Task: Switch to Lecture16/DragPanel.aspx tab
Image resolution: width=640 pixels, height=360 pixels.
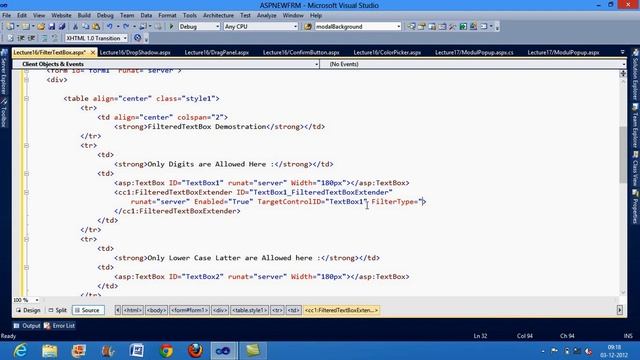Action: click(217, 52)
